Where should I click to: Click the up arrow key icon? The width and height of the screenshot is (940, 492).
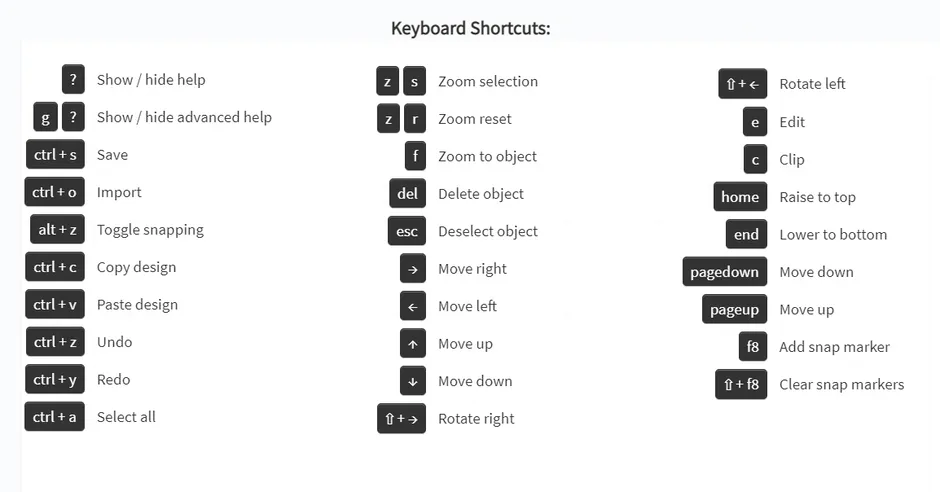pos(413,344)
